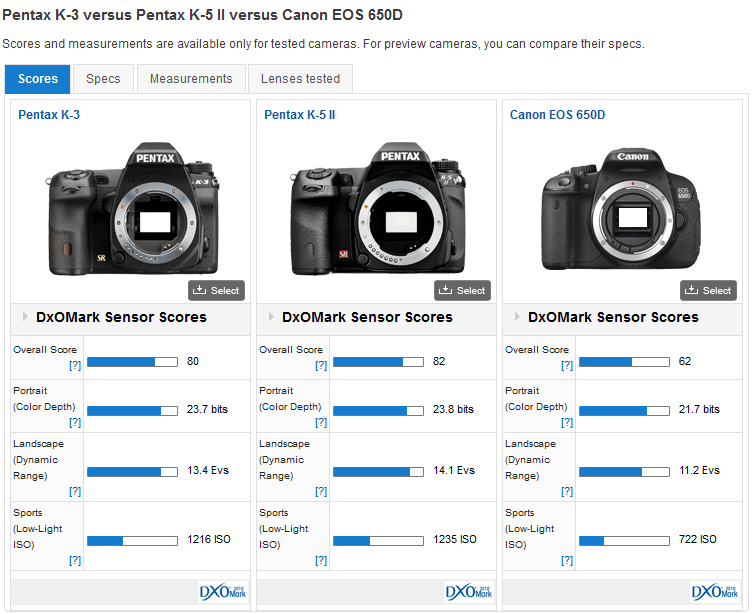
Task: Open Landscape Dynamic Range help [?] for Canon 650D
Action: [567, 491]
